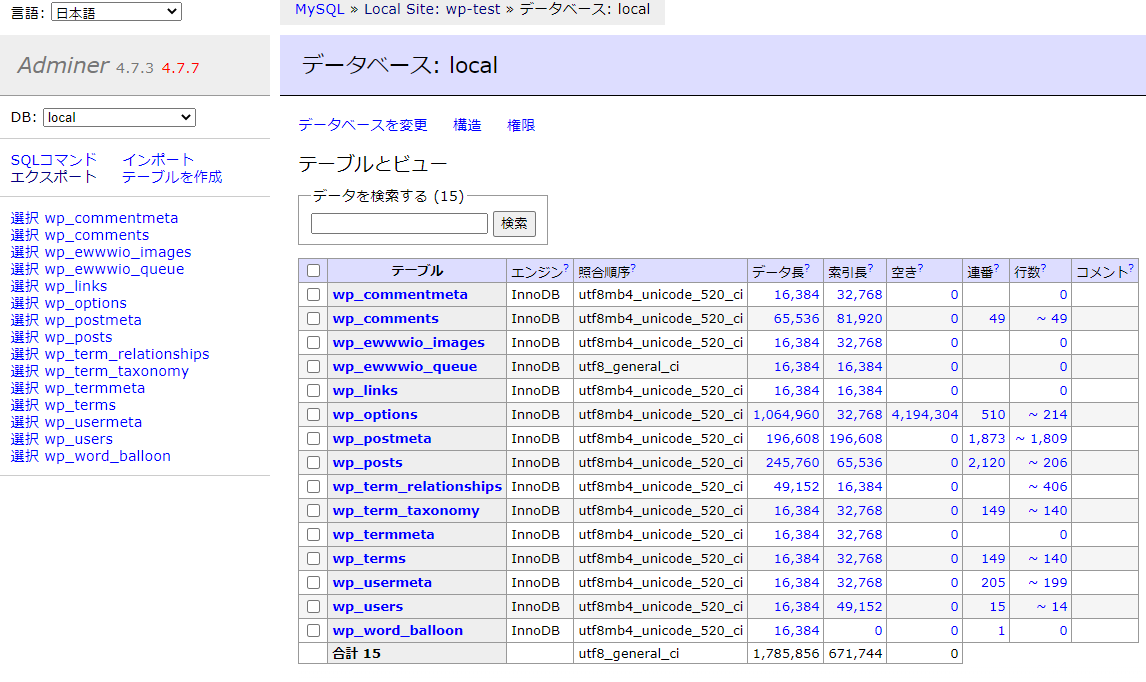The height and width of the screenshot is (682, 1146).
Task: Click help icon next to エンジン header
Action: 566,268
